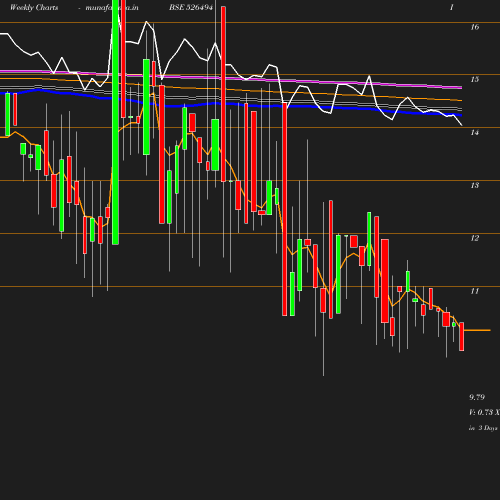
Task: Click the munafa website watermark text
Action: (112, 7)
